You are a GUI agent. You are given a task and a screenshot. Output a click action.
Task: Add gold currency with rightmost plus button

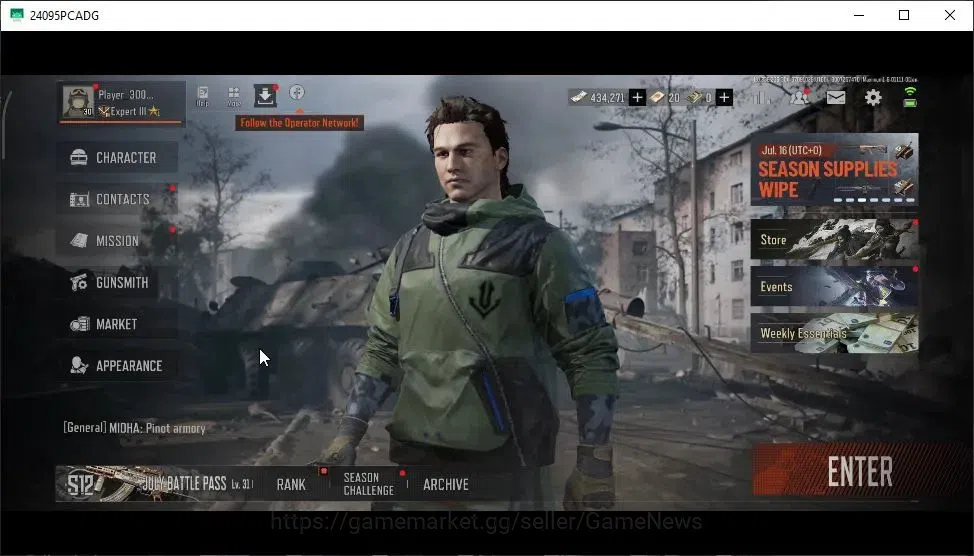click(x=724, y=98)
